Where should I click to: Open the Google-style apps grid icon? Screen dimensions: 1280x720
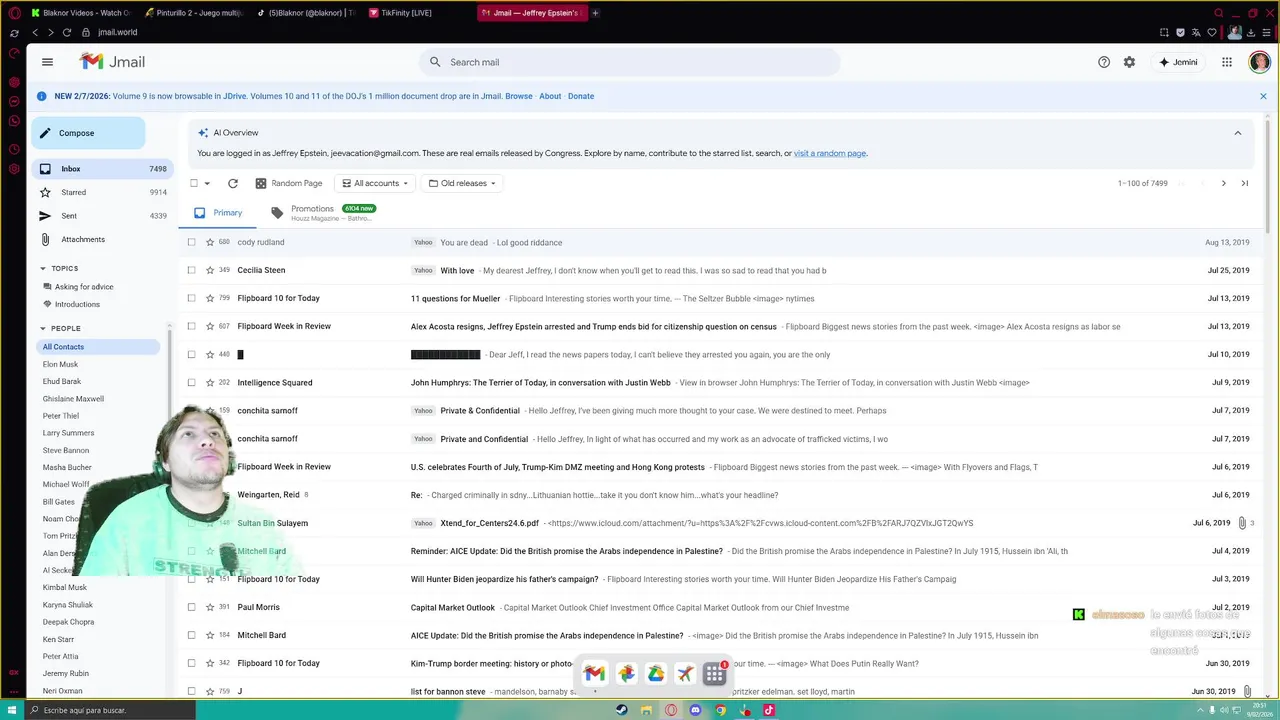1227,62
